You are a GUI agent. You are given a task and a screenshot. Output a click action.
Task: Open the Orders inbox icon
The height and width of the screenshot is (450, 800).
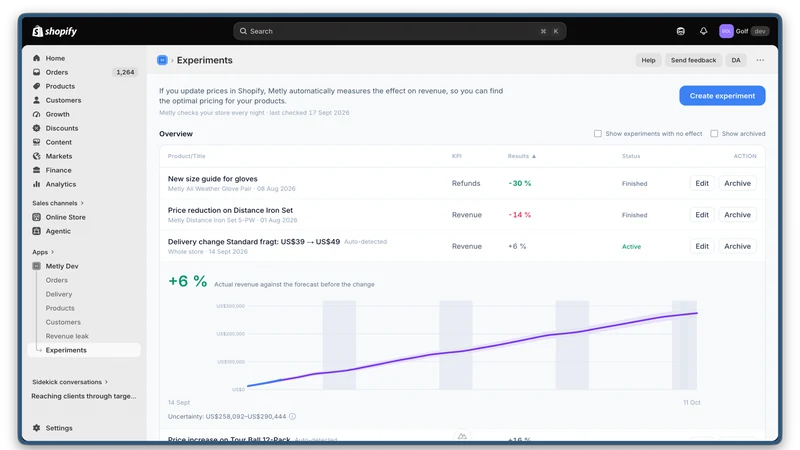36,72
